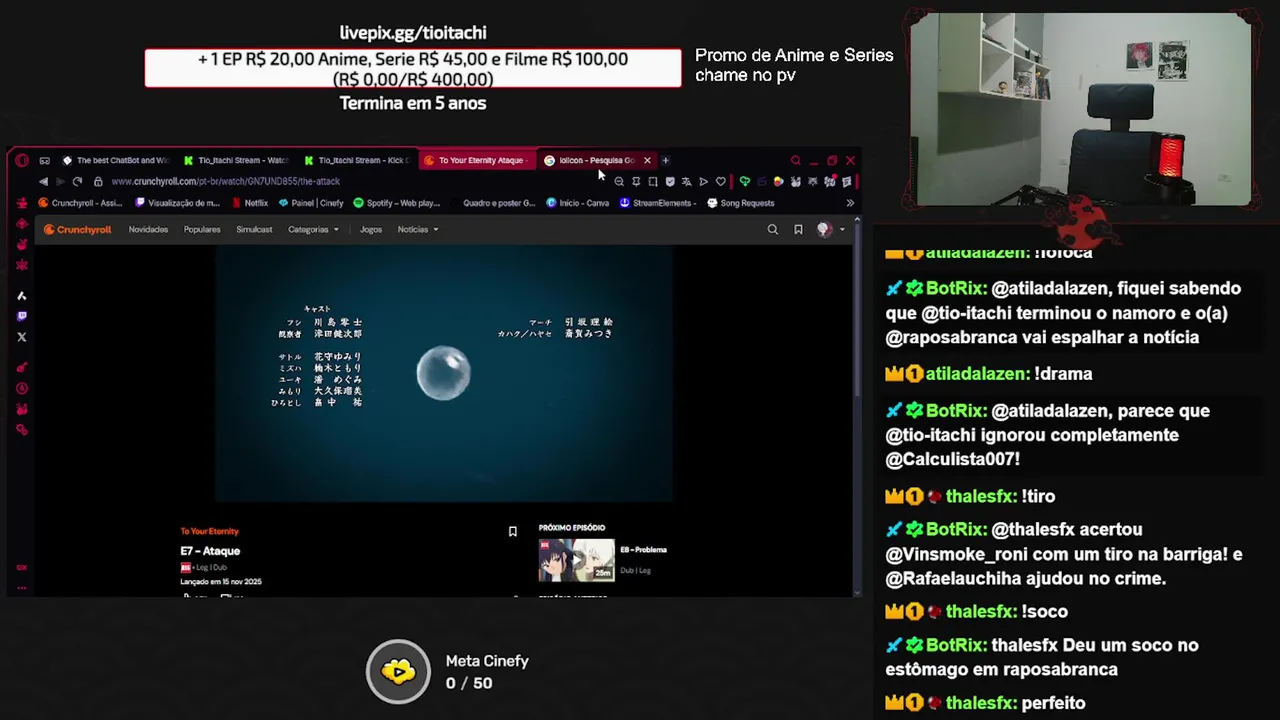Open Simulcast in Crunchyroll menu
The image size is (1280, 720).
pos(254,229)
